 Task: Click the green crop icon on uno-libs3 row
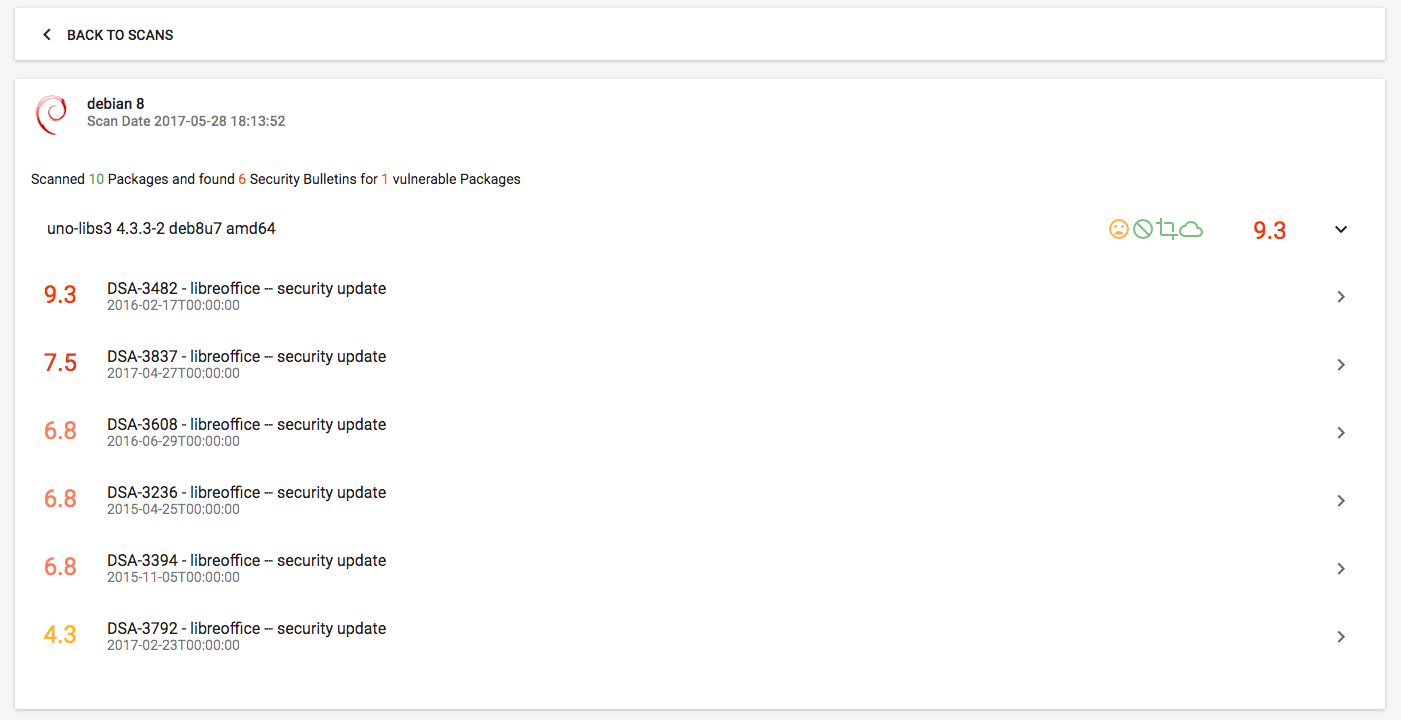(x=1168, y=229)
